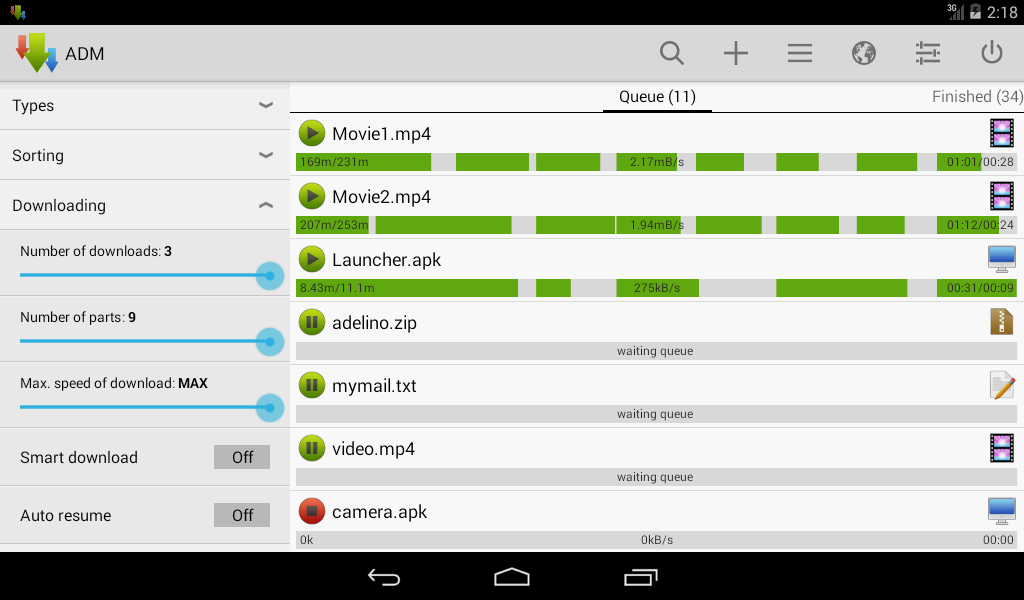Add a new download with the plus icon

click(x=735, y=53)
